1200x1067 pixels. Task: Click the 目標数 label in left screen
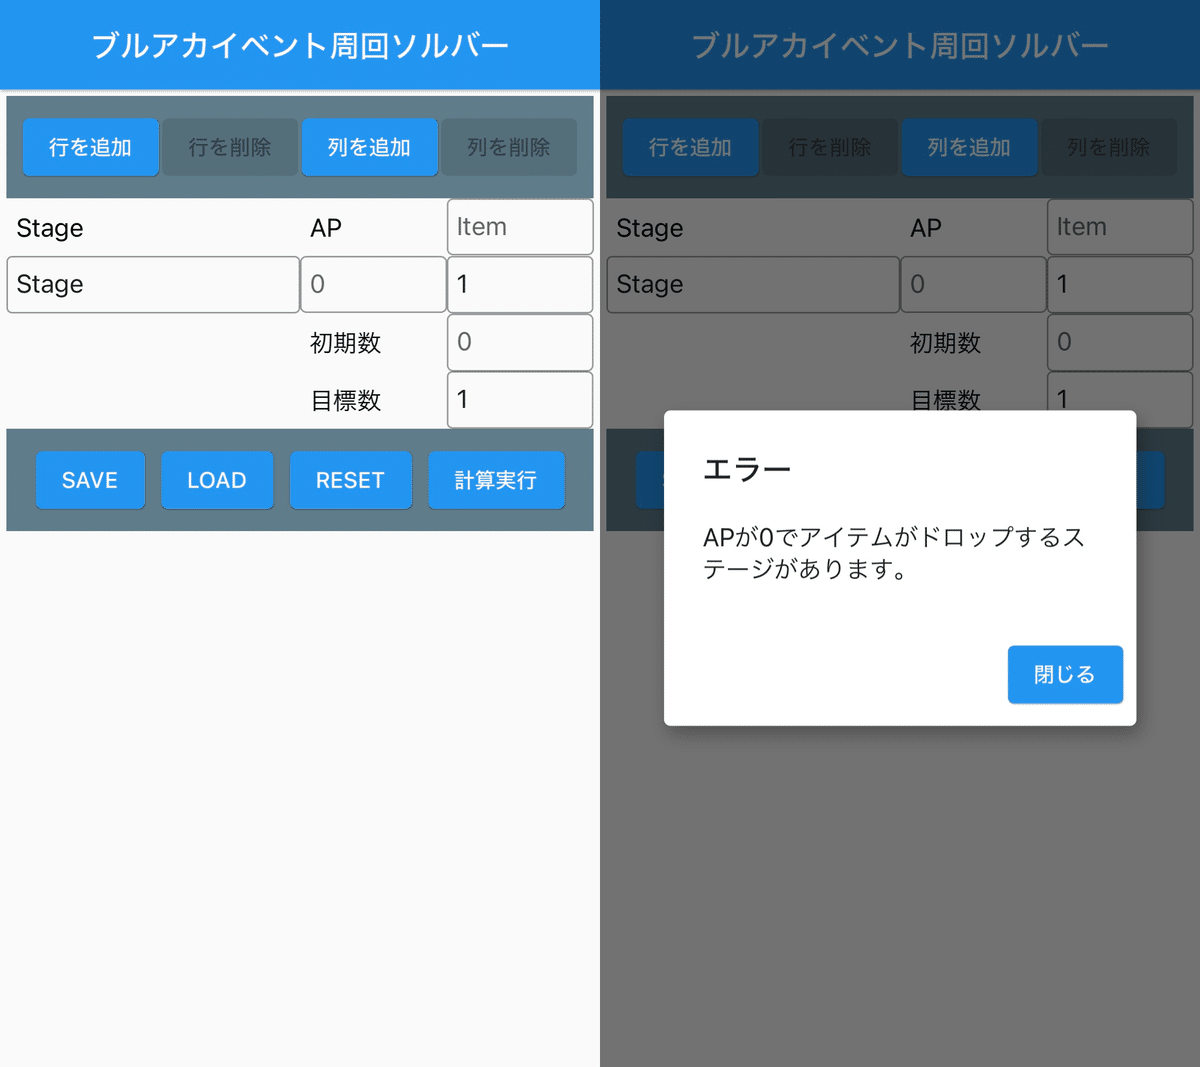(346, 401)
